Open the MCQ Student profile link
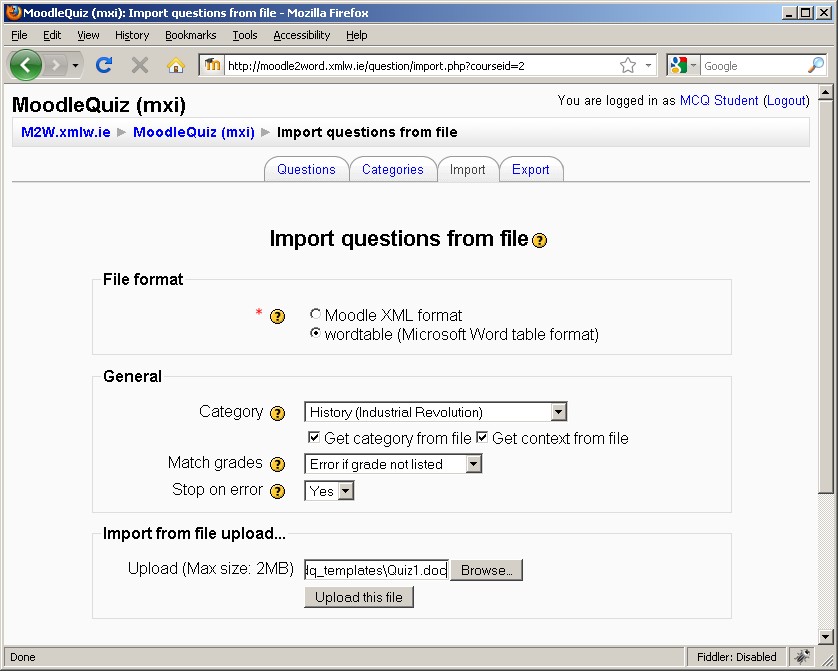 coord(719,100)
